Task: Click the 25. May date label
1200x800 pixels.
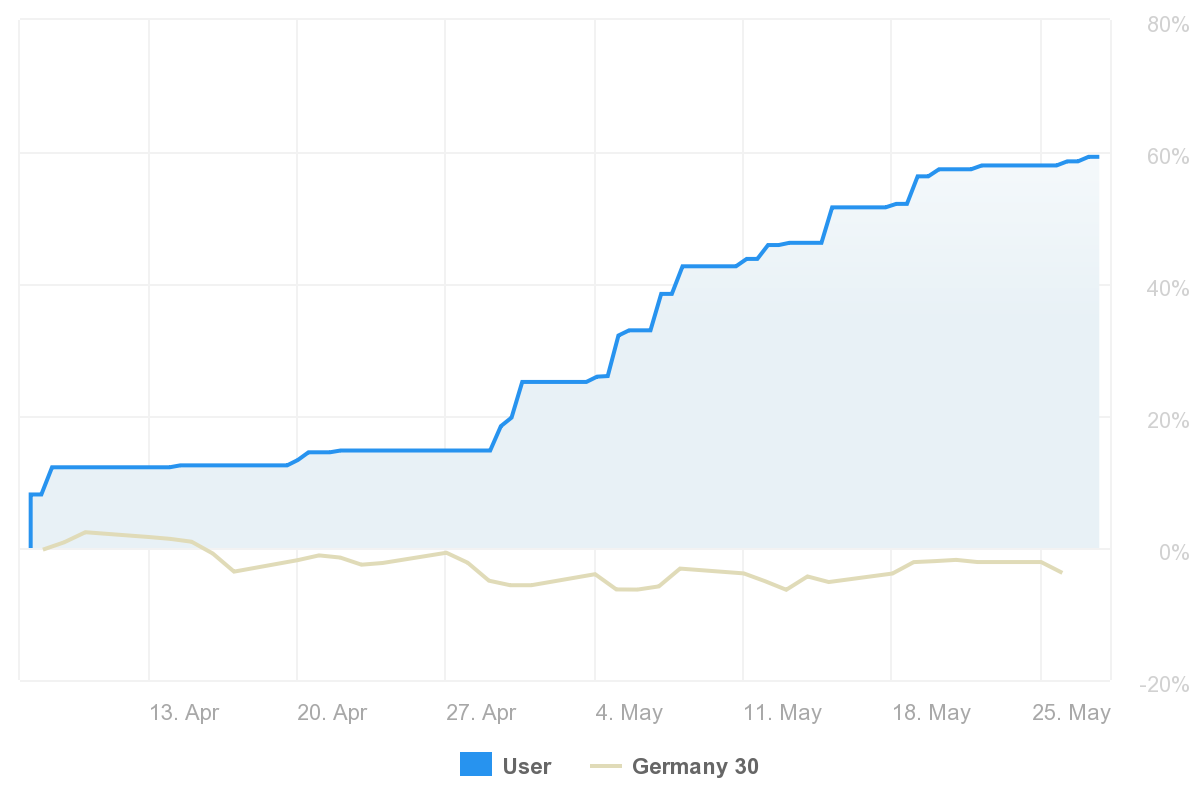Action: pyautogui.click(x=1072, y=713)
